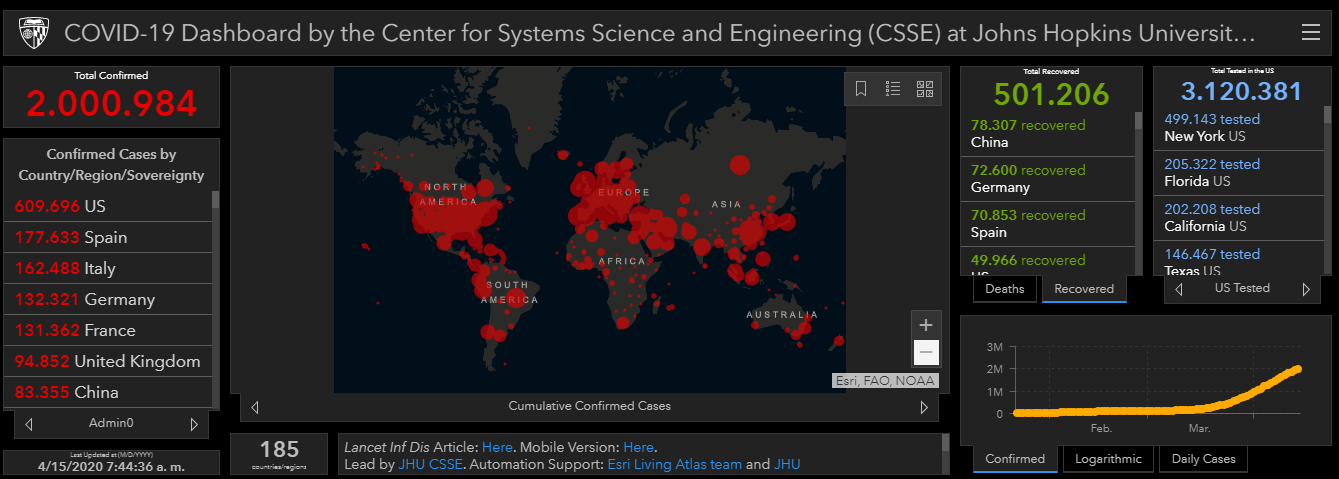Click 78.307 recovered China entry

pyautogui.click(x=1049, y=134)
